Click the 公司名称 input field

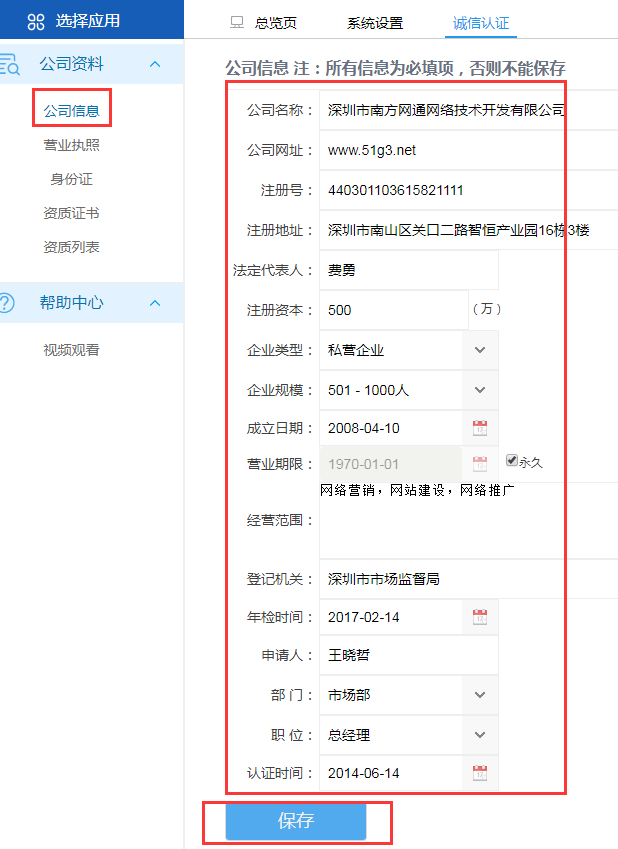pyautogui.click(x=469, y=110)
